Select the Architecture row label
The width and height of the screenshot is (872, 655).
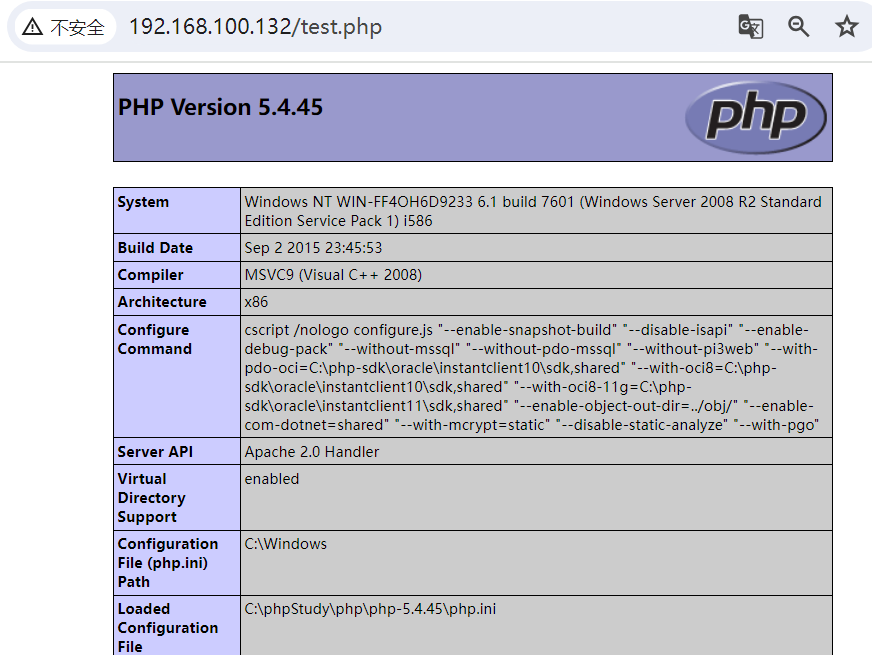[162, 302]
